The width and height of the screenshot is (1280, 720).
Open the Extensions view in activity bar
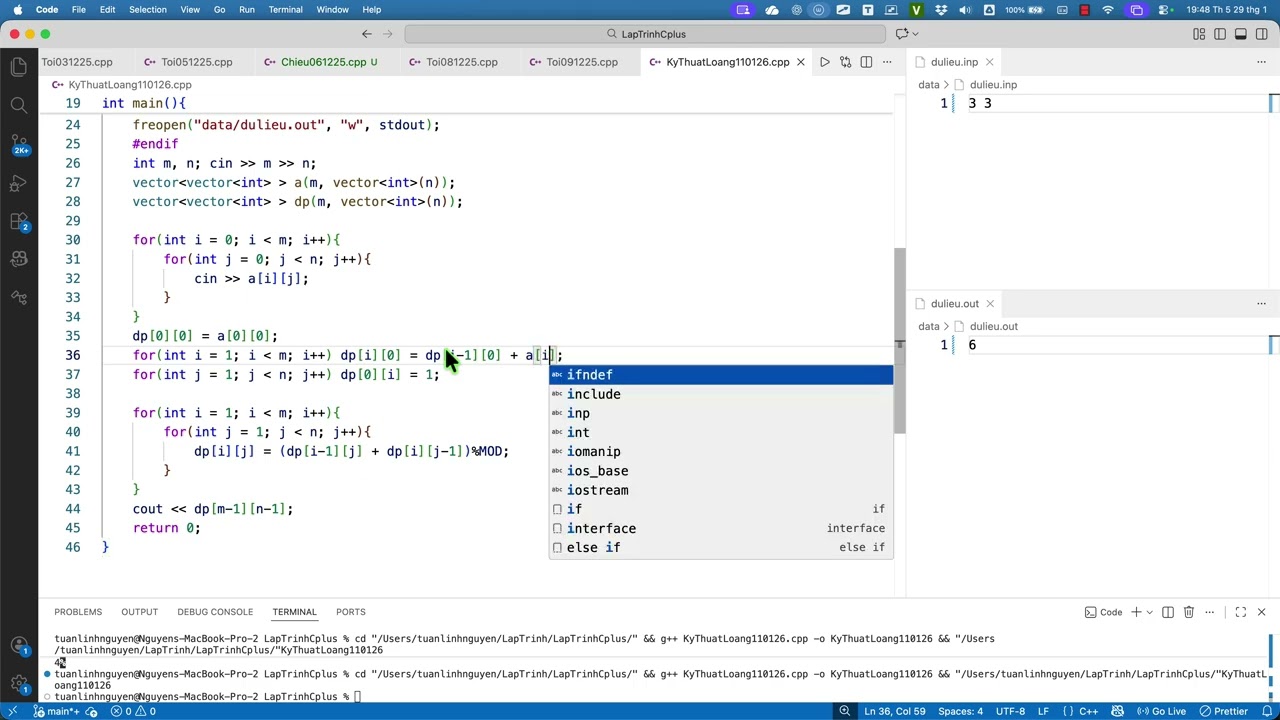pyautogui.click(x=18, y=221)
